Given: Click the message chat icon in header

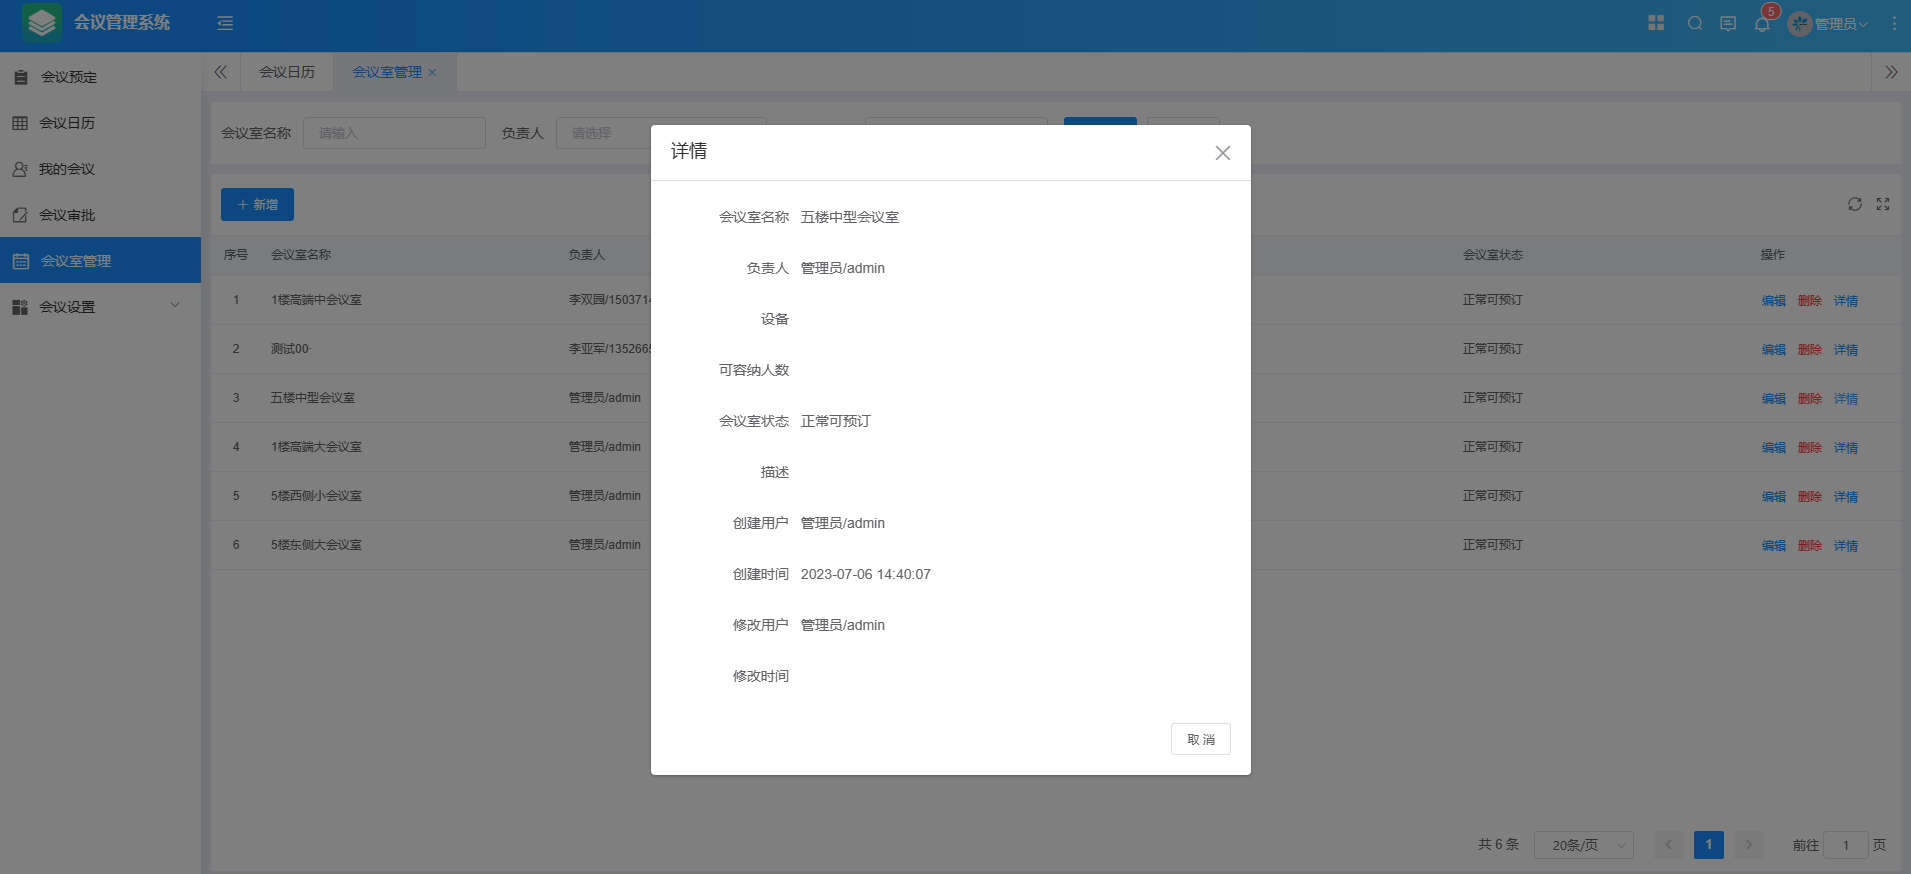Looking at the screenshot, I should click(1728, 24).
